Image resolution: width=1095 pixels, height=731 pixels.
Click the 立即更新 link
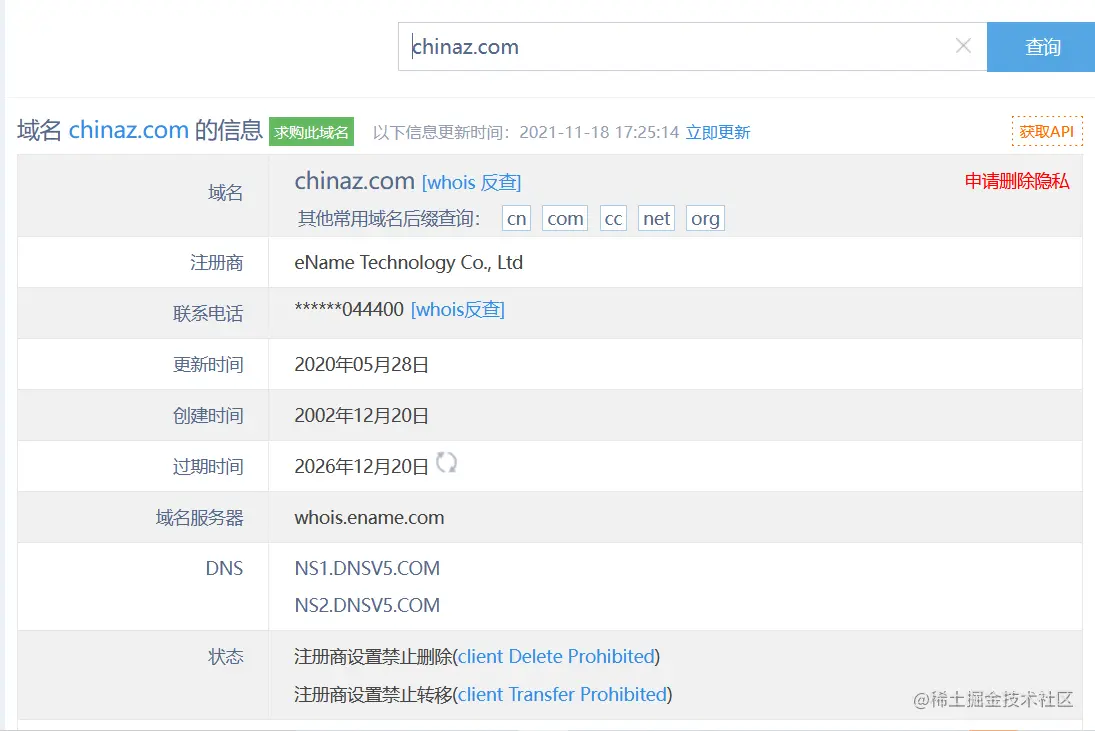point(718,133)
